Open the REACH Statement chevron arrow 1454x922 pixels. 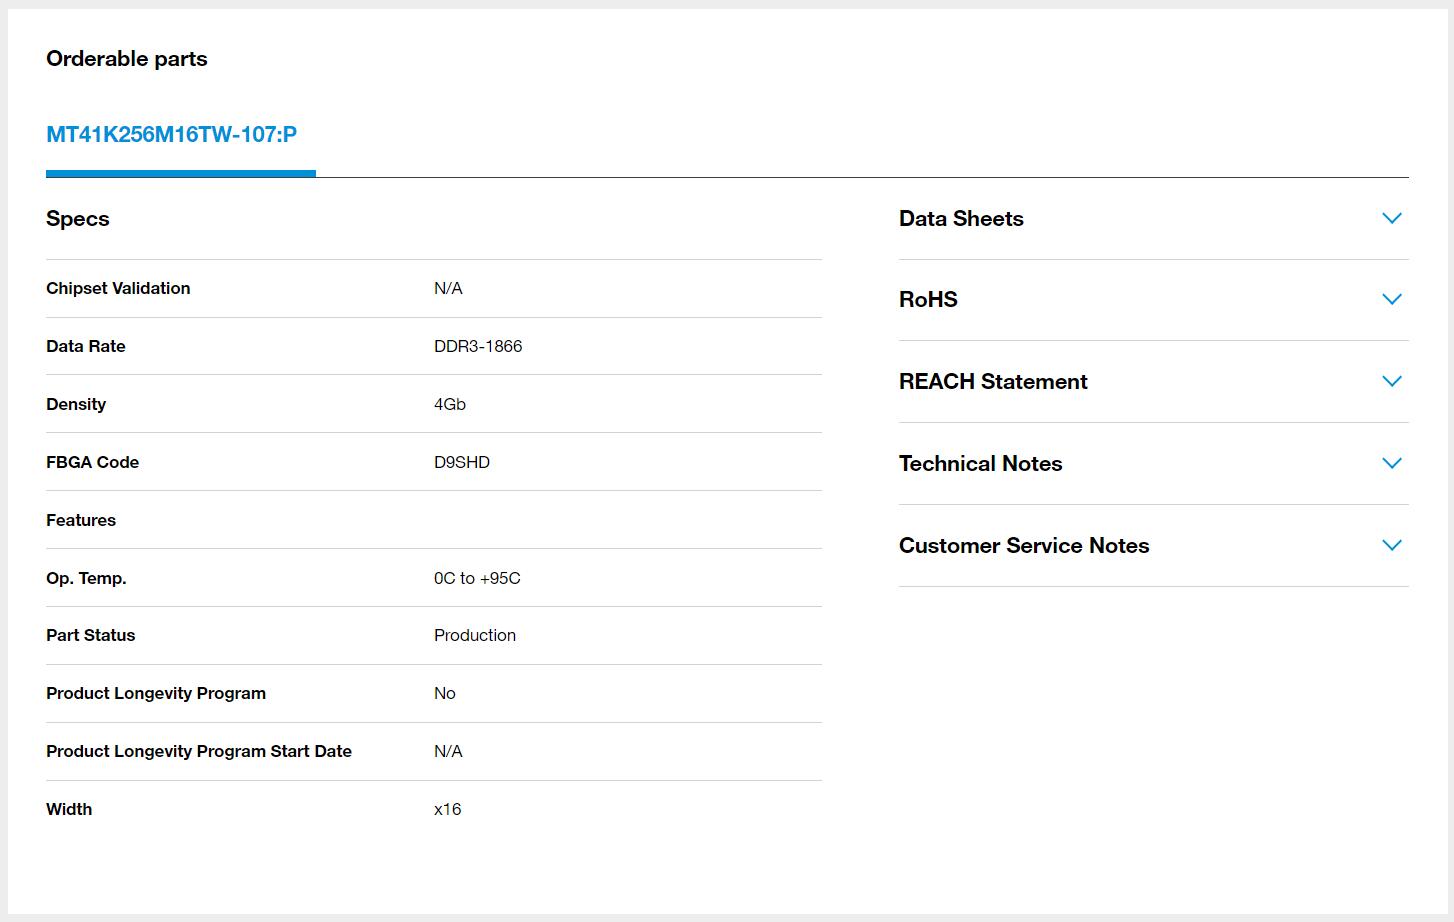1391,382
